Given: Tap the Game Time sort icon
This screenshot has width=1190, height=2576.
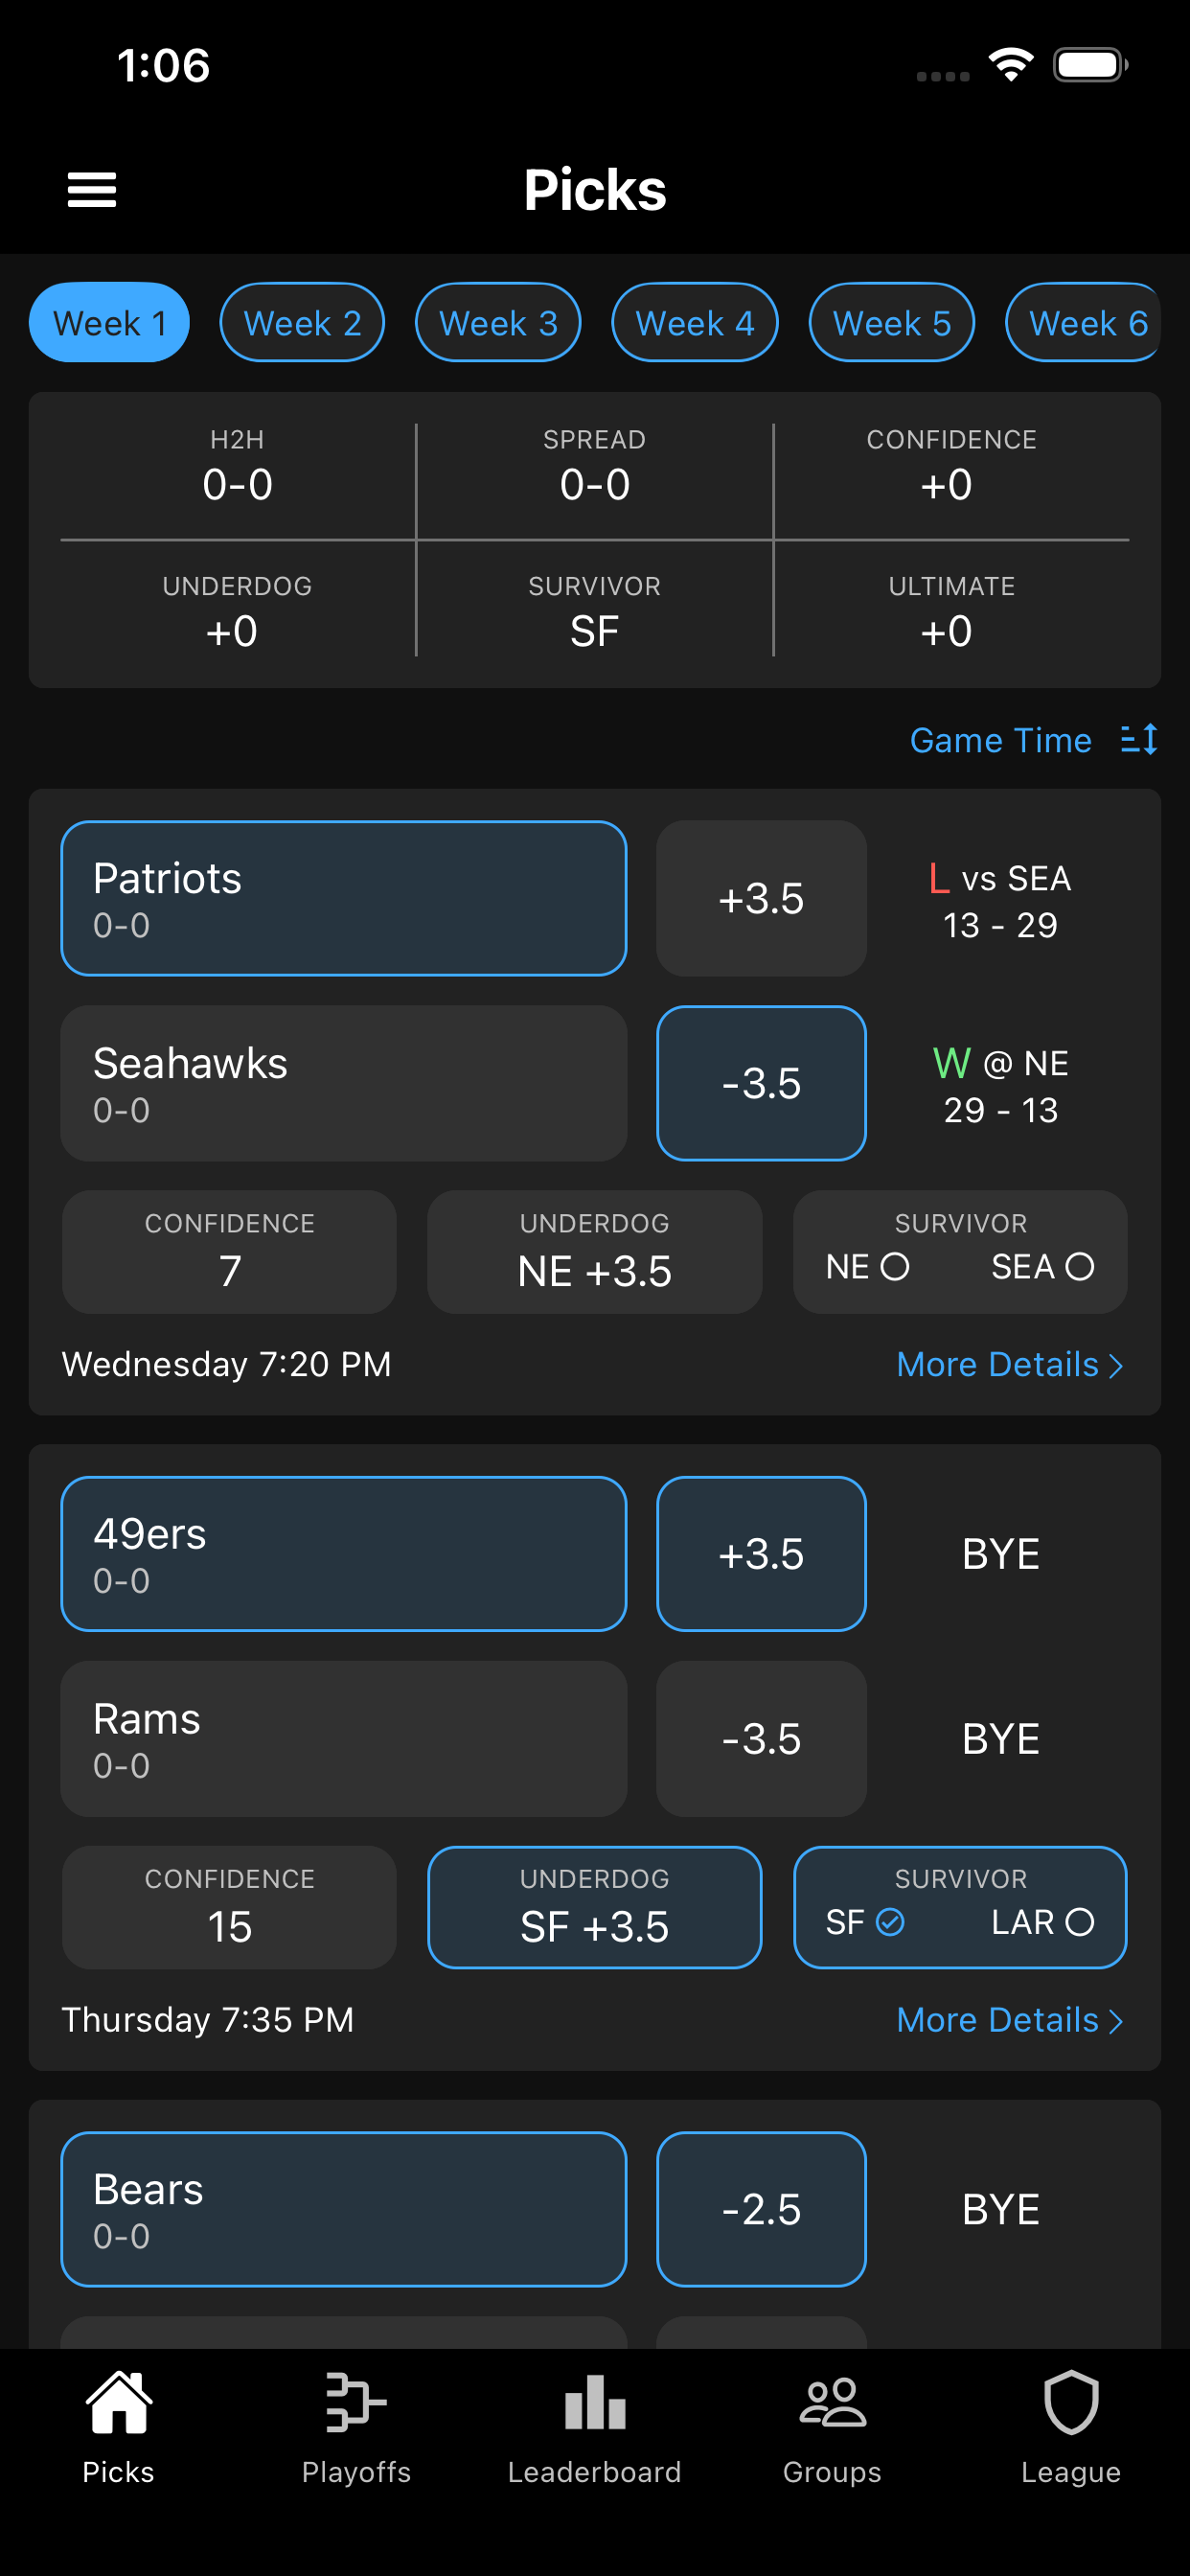Looking at the screenshot, I should [1139, 740].
